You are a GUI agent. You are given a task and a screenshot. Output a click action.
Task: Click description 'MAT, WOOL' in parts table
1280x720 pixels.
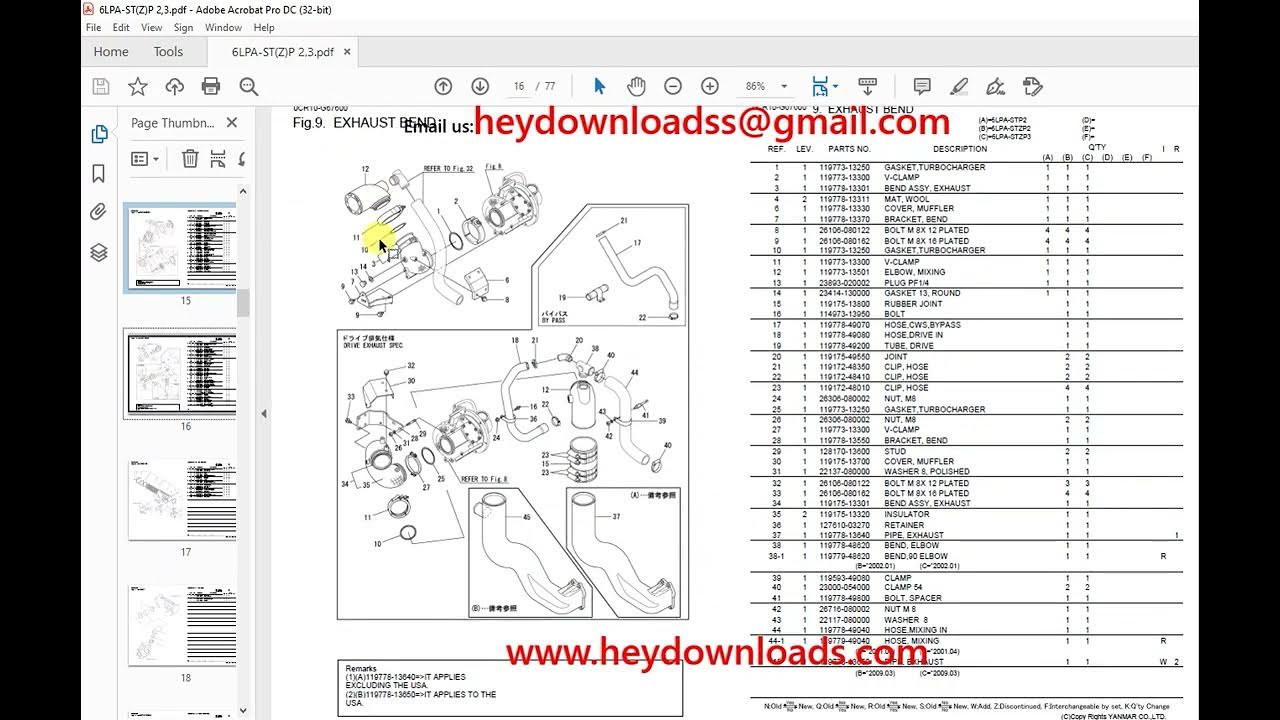(907, 199)
